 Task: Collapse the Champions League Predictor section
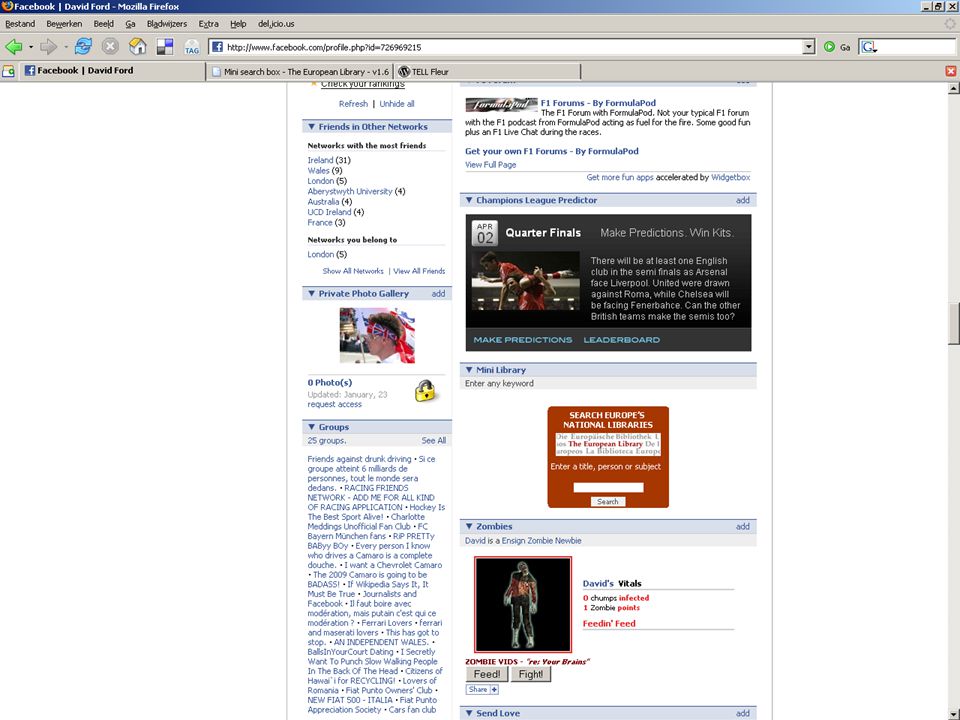(469, 200)
